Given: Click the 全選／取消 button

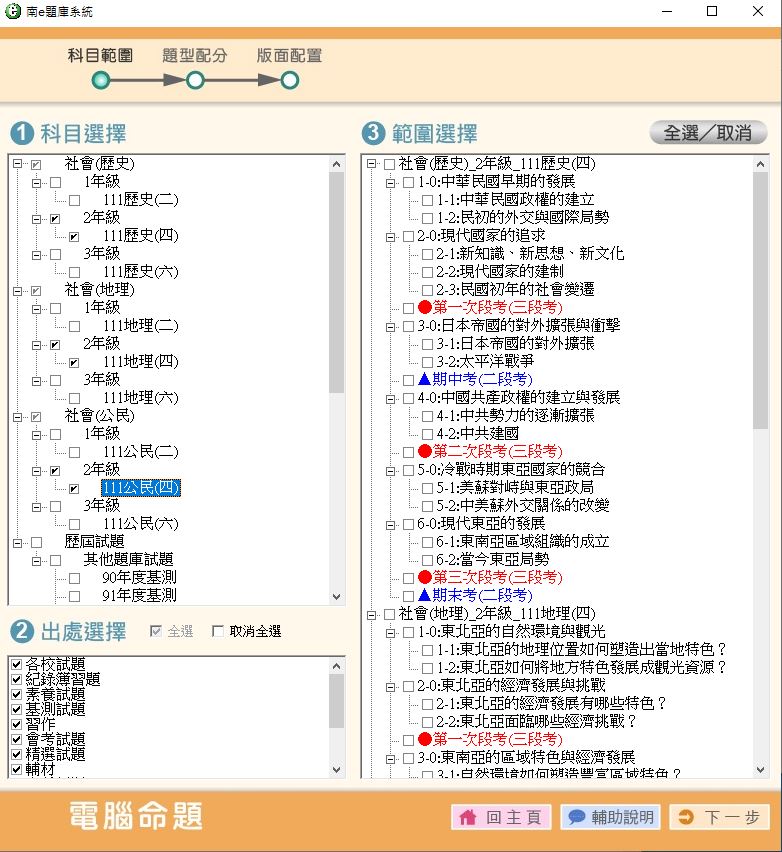Looking at the screenshot, I should 708,133.
